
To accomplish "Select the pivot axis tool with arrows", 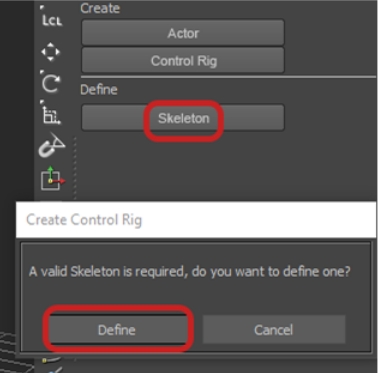I will click(52, 179).
